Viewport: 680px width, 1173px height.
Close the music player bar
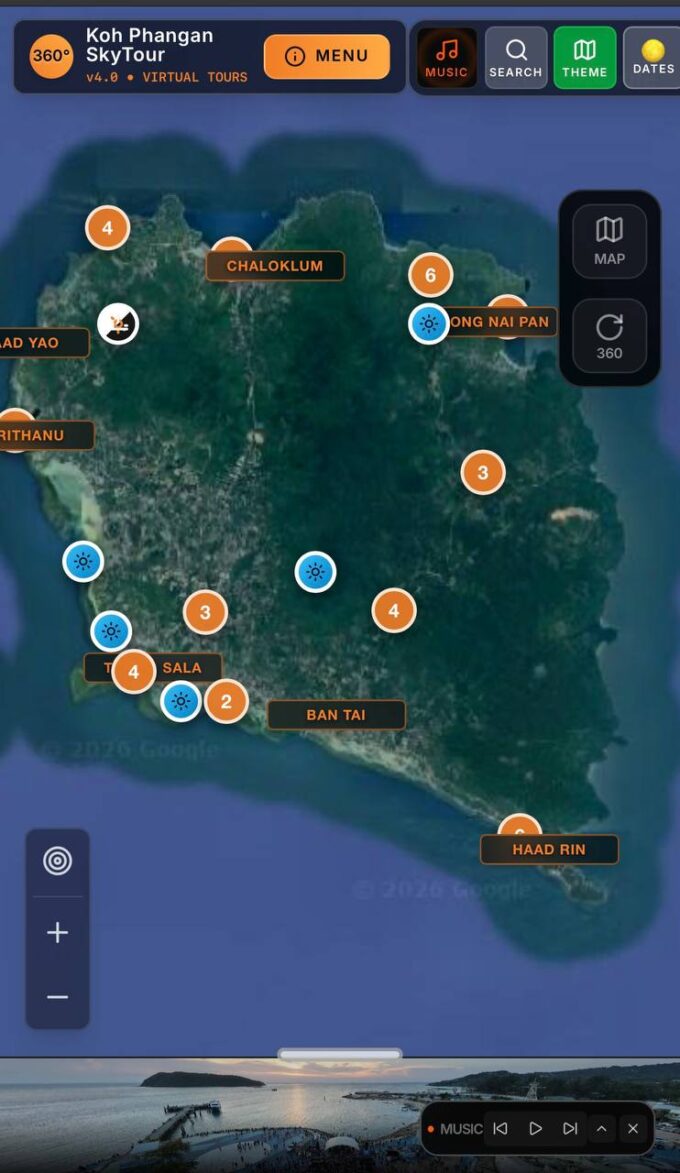click(x=633, y=1129)
